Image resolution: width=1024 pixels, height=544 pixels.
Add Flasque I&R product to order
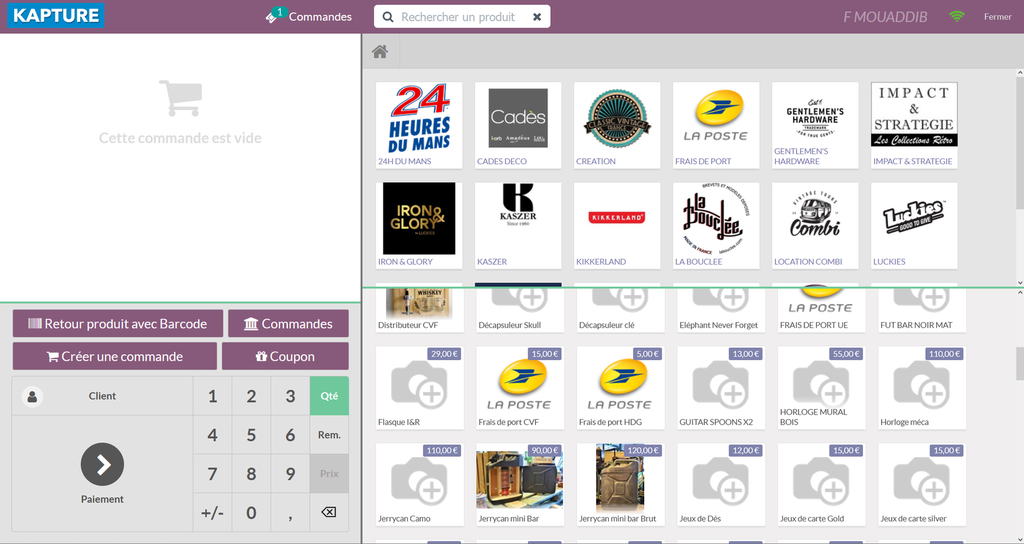click(420, 387)
